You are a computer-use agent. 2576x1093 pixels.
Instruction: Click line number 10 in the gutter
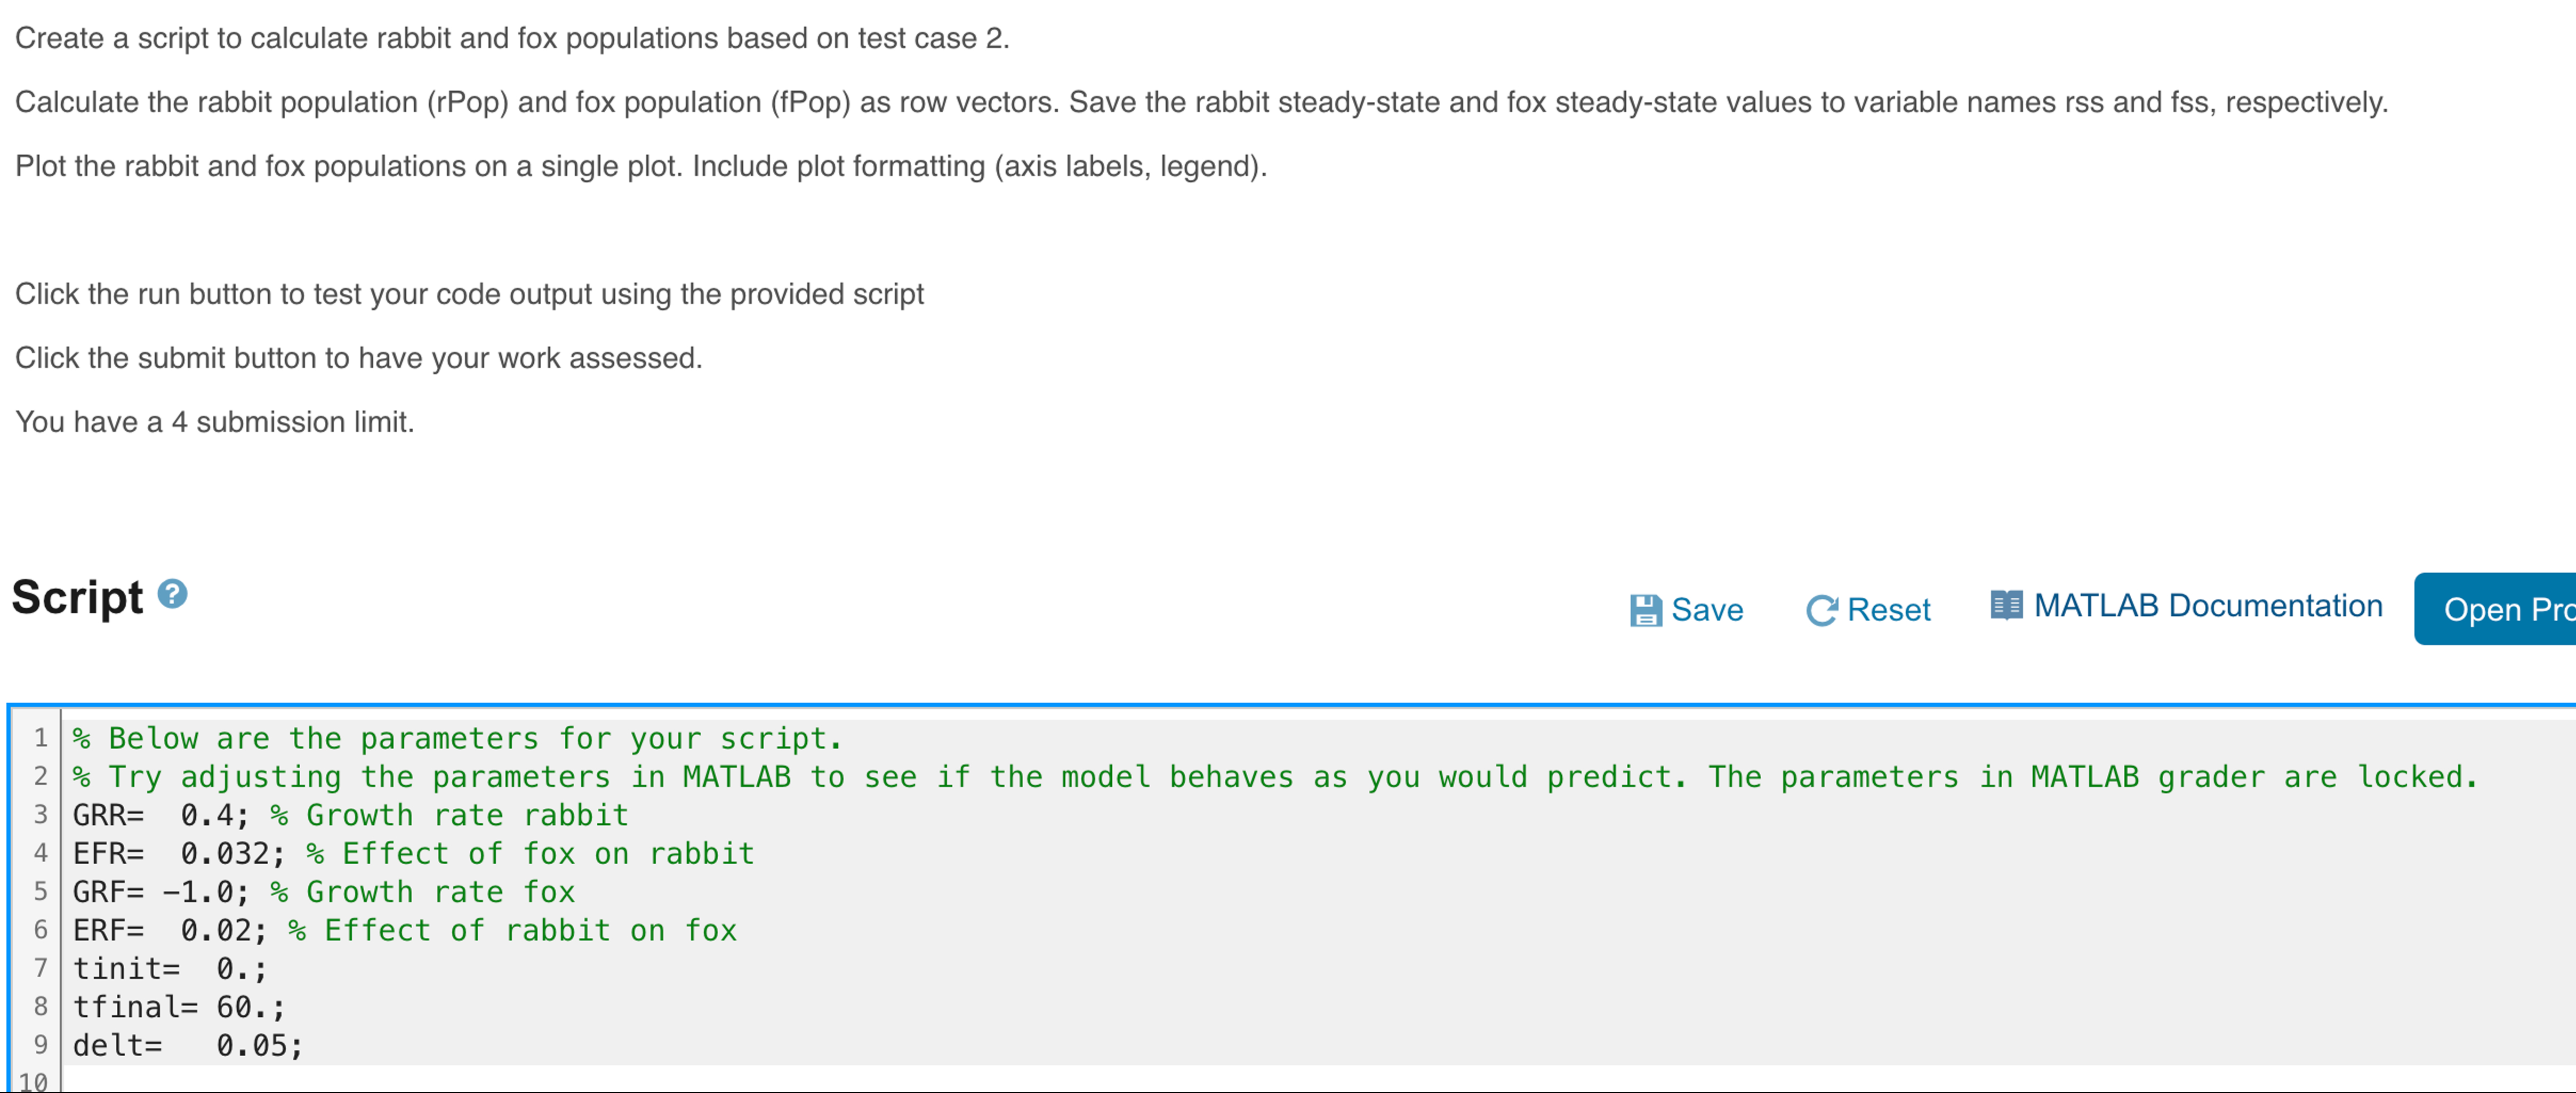click(36, 1082)
